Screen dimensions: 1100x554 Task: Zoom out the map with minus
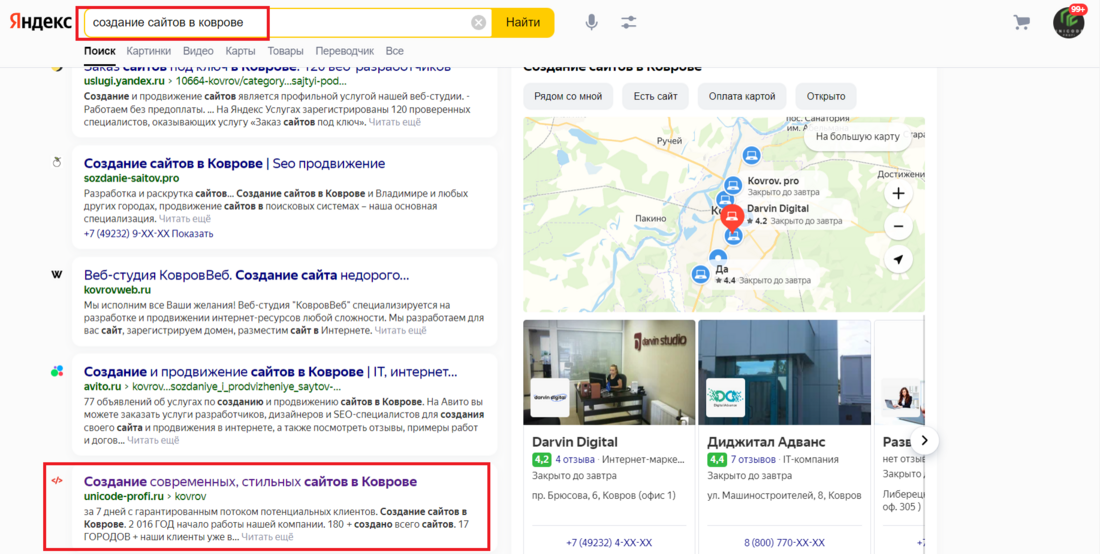point(898,227)
